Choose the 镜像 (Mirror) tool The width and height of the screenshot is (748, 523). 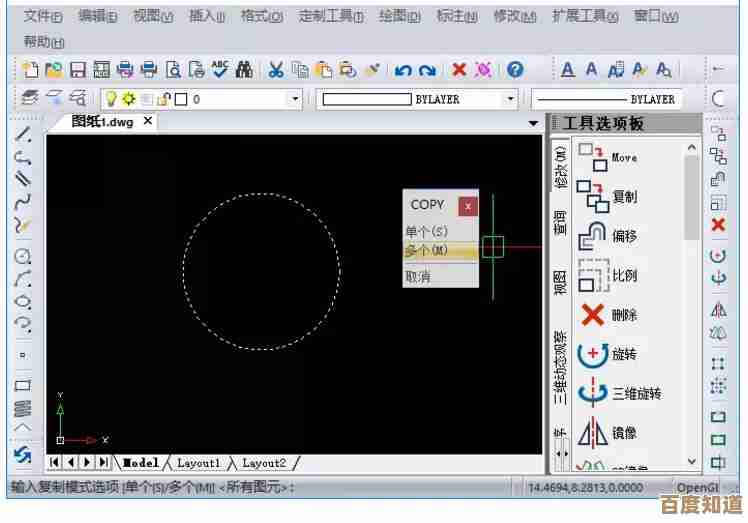pos(593,433)
